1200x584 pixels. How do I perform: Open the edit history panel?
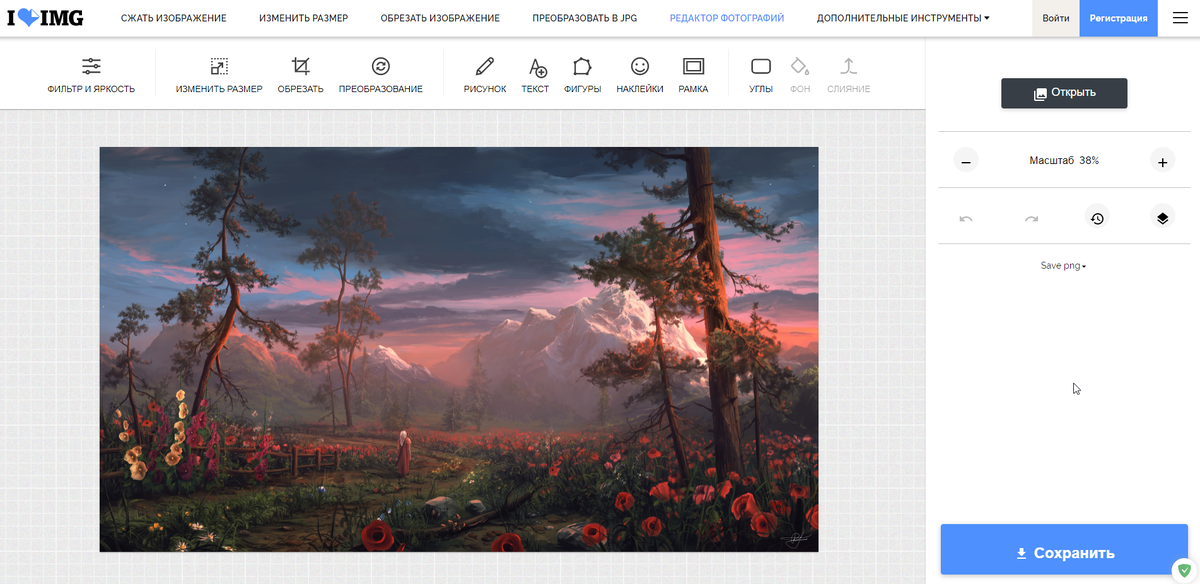pyautogui.click(x=1097, y=217)
